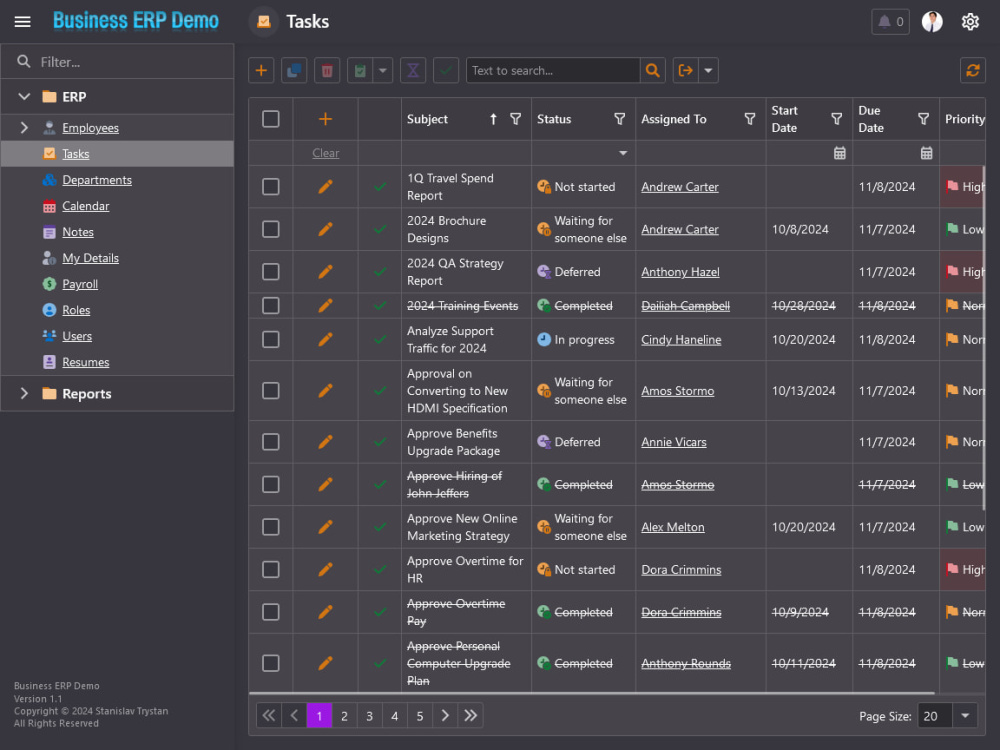Edit the 1Q Travel Spend Report task
Image resolution: width=1000 pixels, height=750 pixels.
point(325,187)
